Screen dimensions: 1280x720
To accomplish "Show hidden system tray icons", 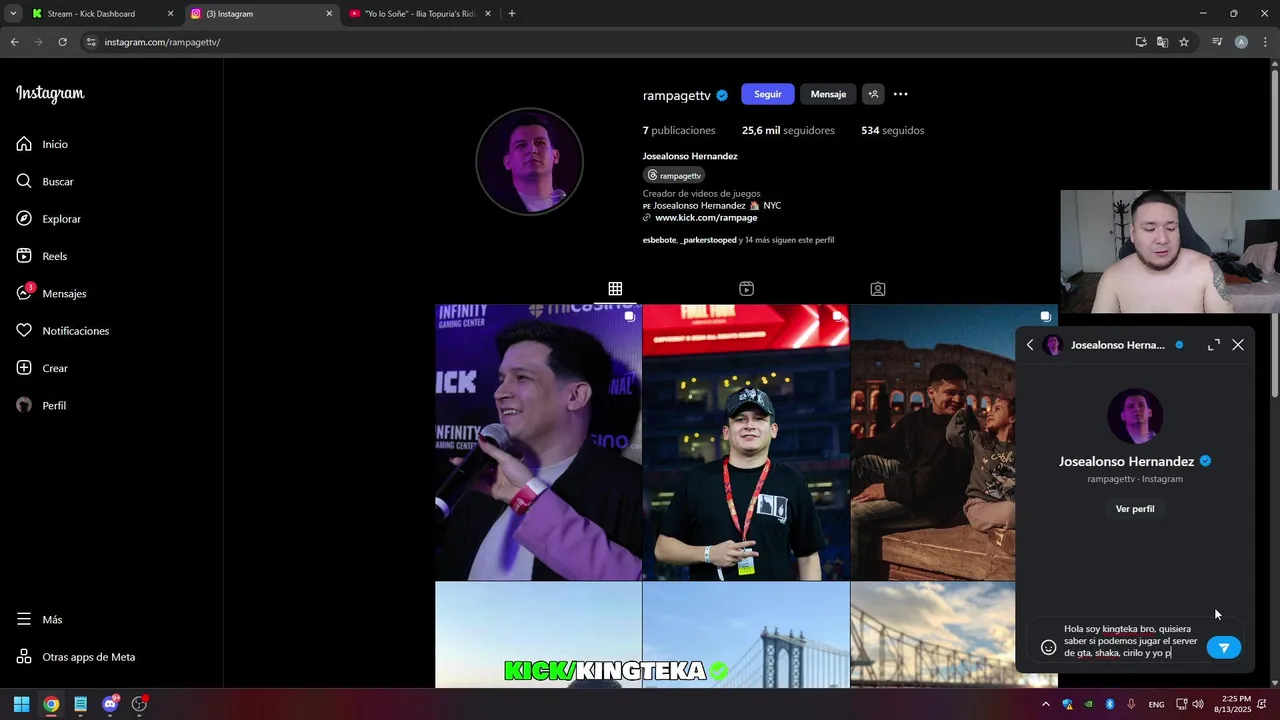I will pos(1046,704).
